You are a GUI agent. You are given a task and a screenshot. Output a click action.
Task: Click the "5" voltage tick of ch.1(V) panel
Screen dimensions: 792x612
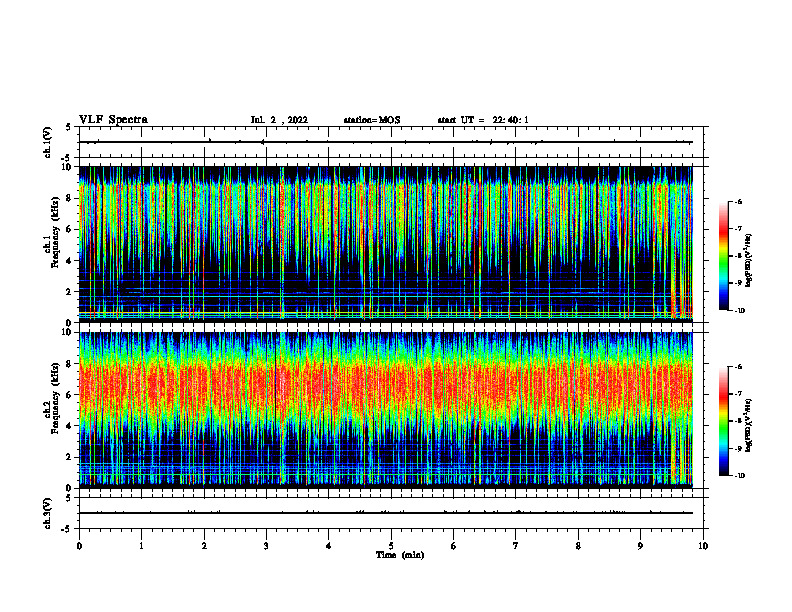70,127
